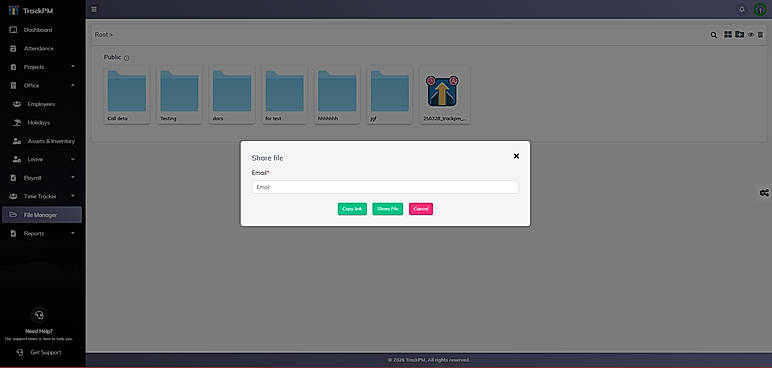Image resolution: width=772 pixels, height=368 pixels.
Task: Toggle the hamburger sidebar menu
Action: point(94,9)
